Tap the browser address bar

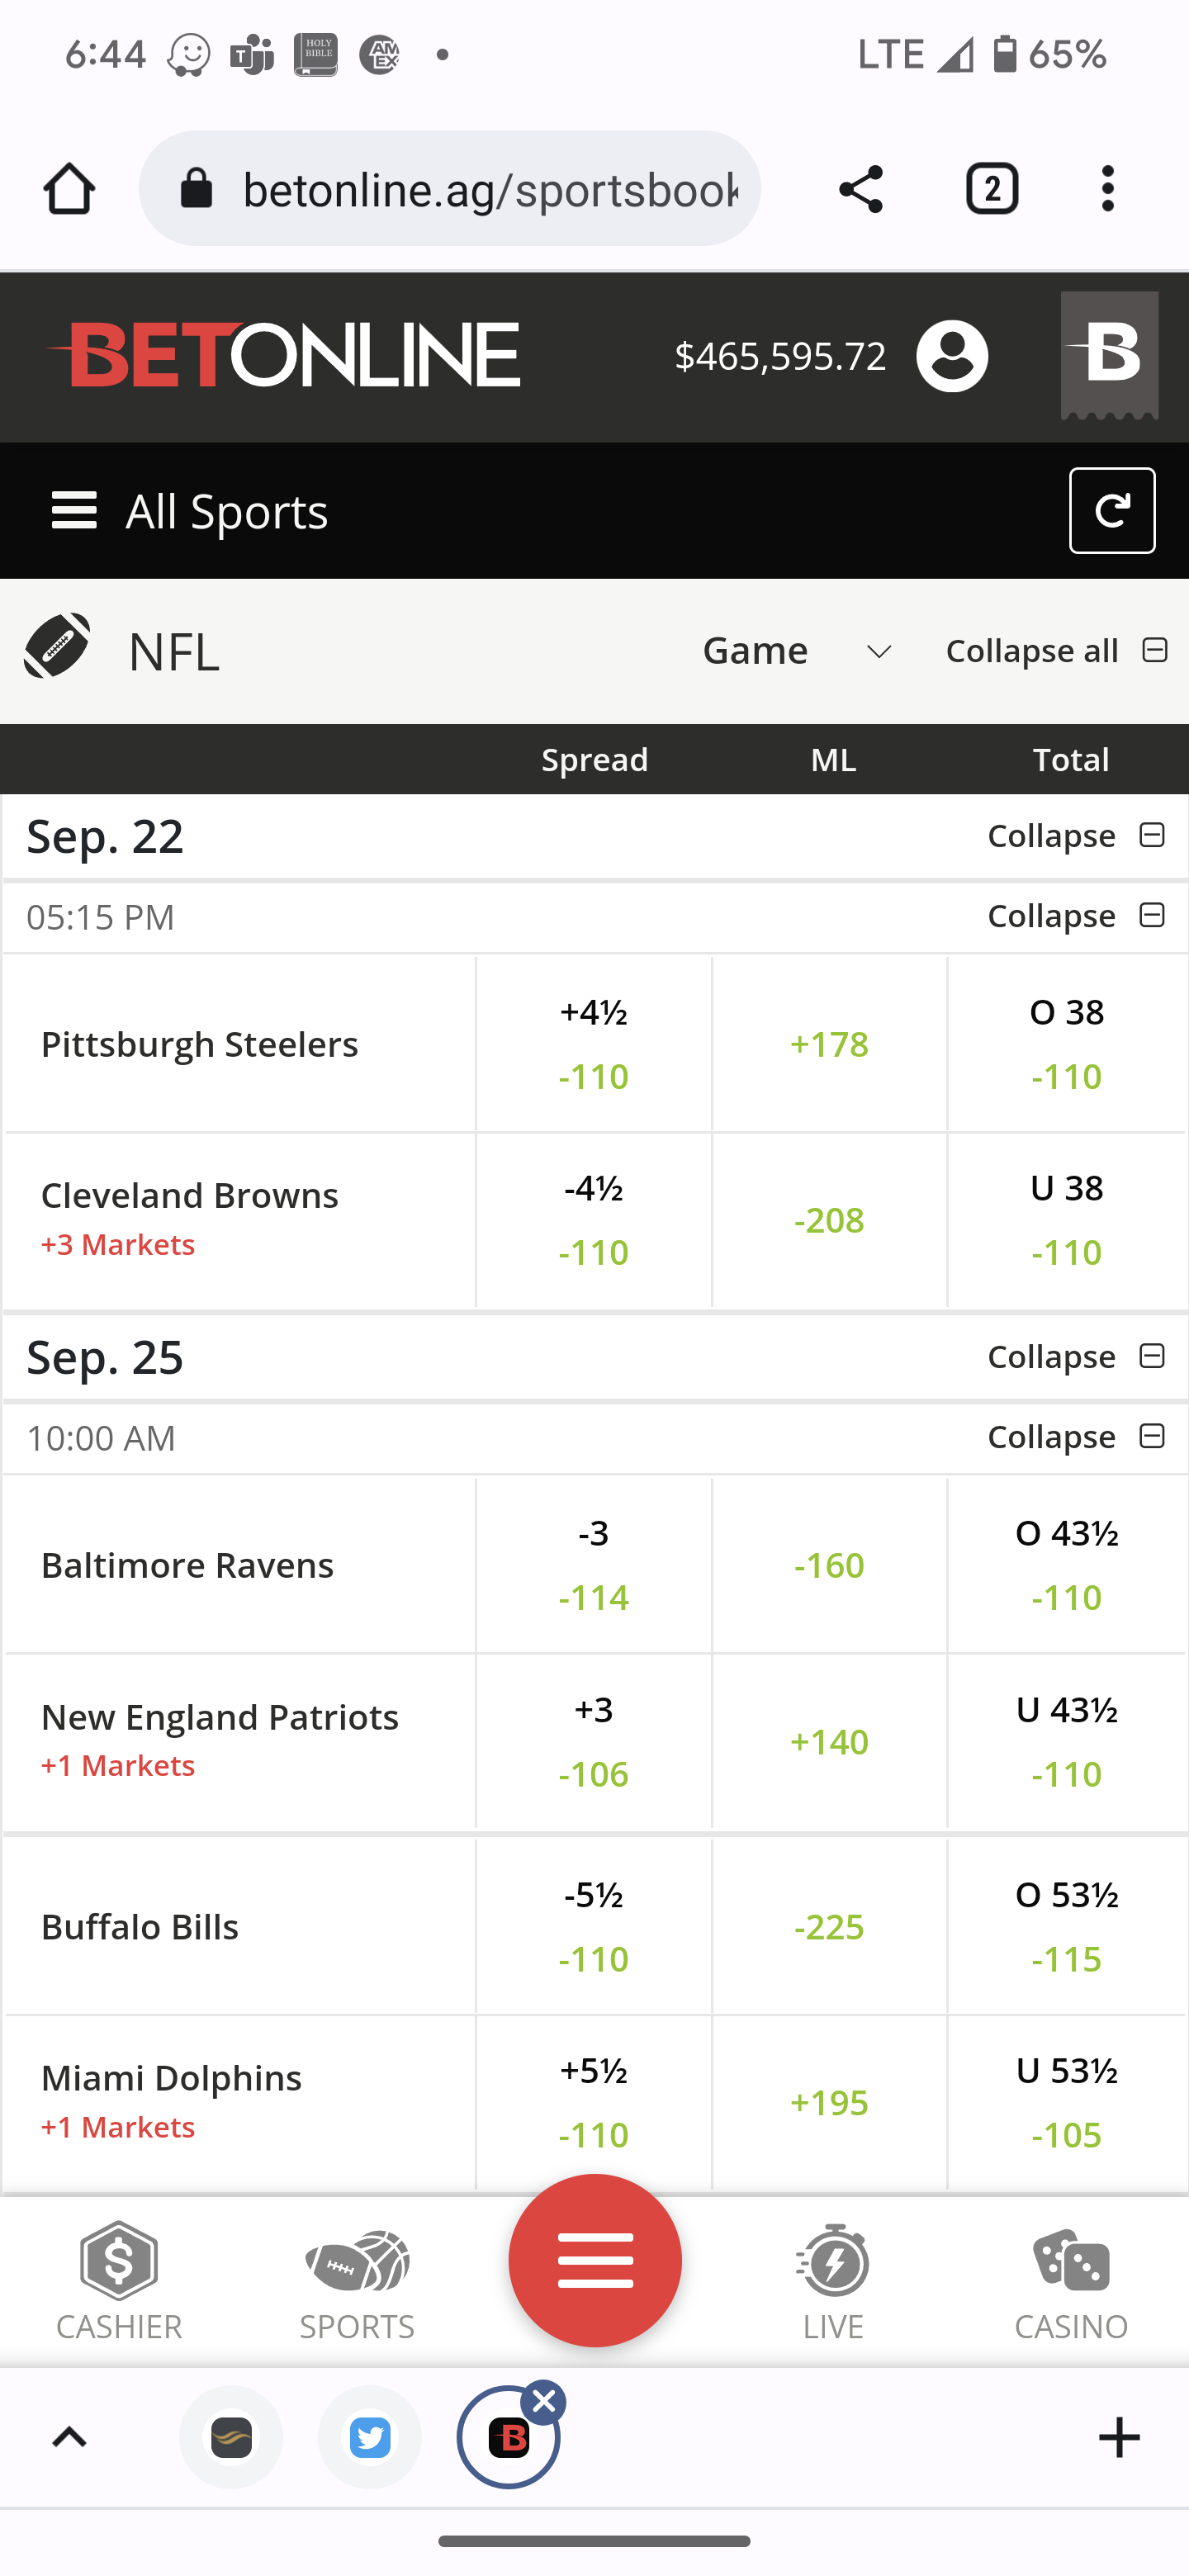tap(450, 189)
